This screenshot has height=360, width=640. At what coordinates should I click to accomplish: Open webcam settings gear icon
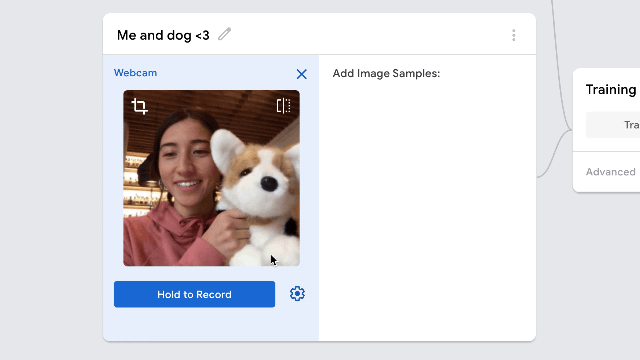297,293
